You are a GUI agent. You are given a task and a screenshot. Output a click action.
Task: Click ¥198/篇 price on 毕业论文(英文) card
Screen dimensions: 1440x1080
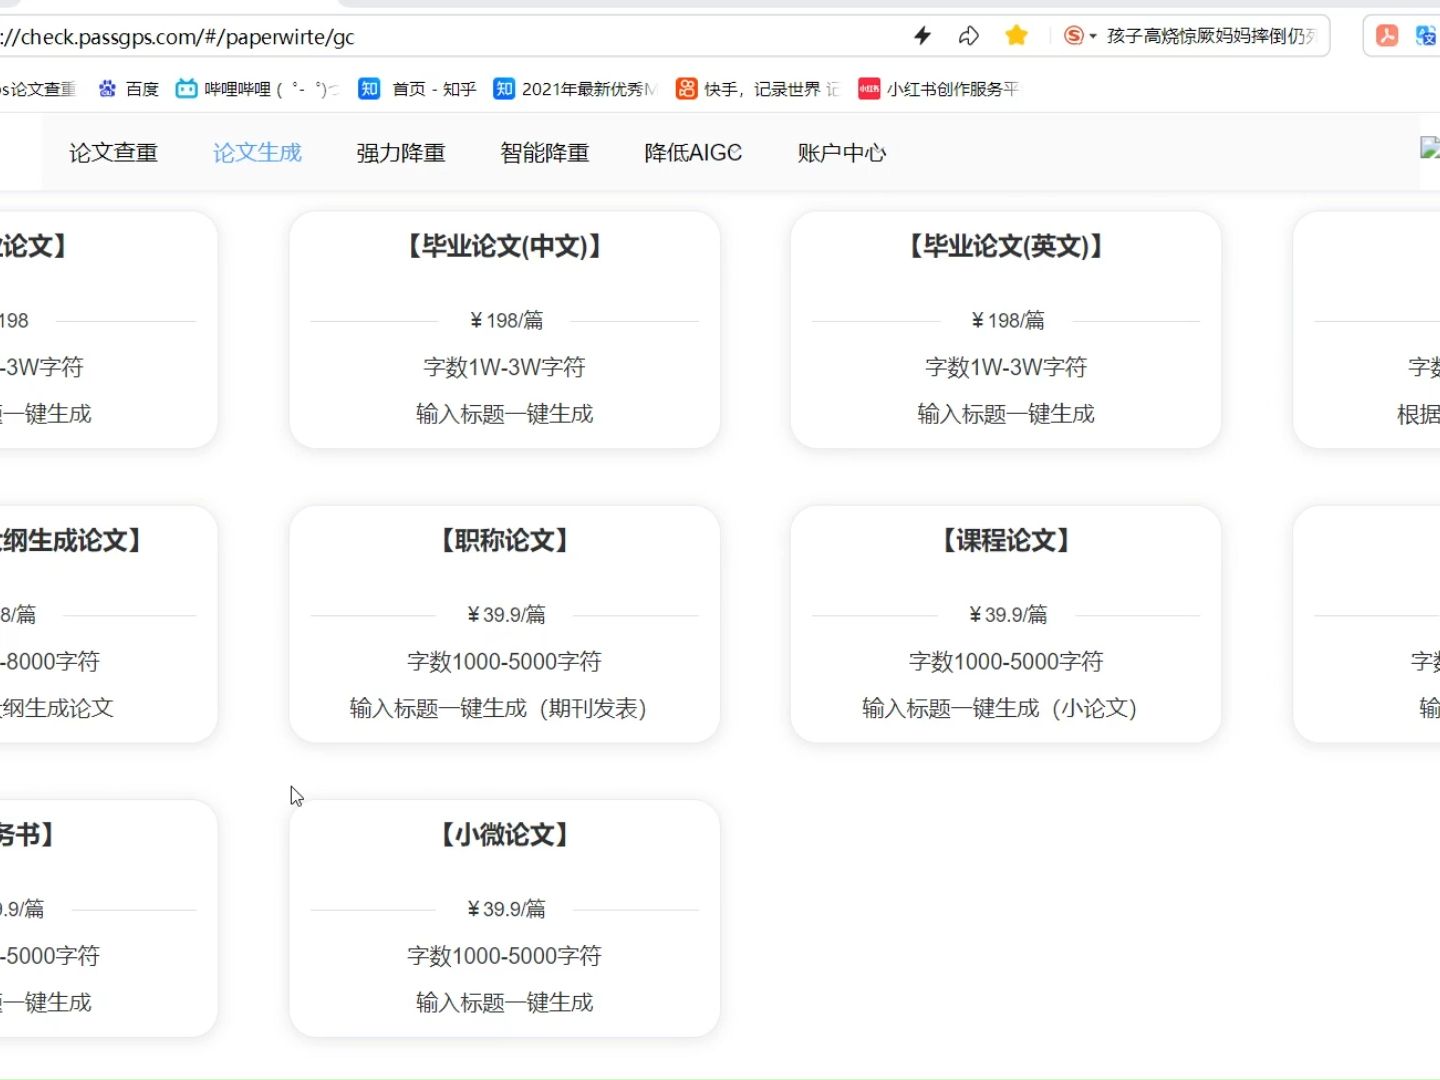[1007, 321]
